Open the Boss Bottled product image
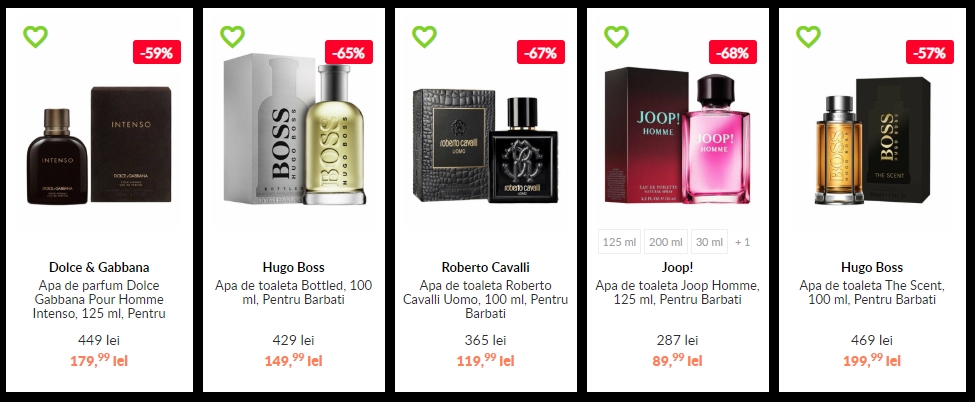Viewport: 975px width, 402px height. tap(294, 129)
